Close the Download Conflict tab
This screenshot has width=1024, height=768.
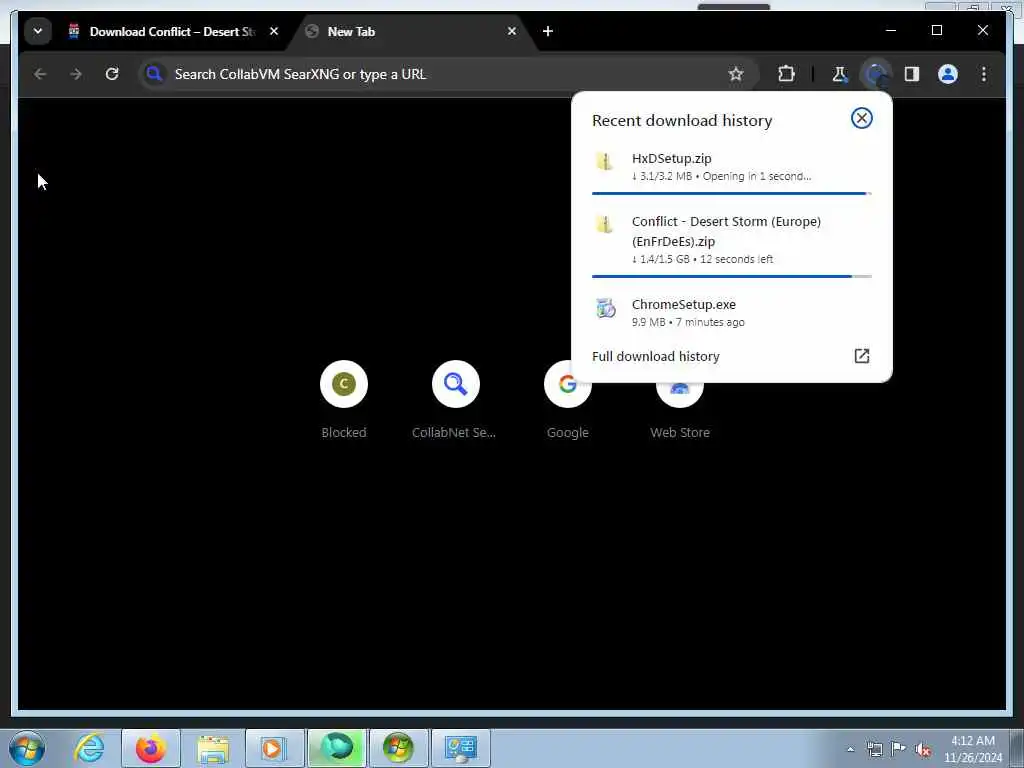(274, 31)
